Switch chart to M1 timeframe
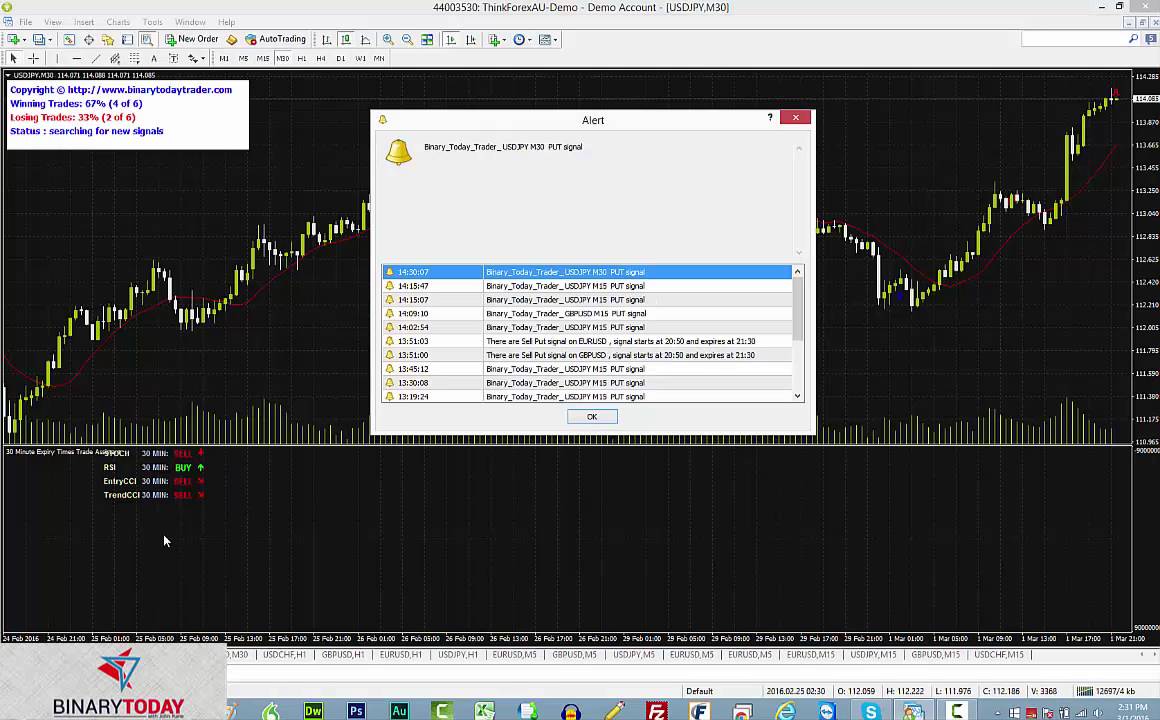 pos(224,58)
